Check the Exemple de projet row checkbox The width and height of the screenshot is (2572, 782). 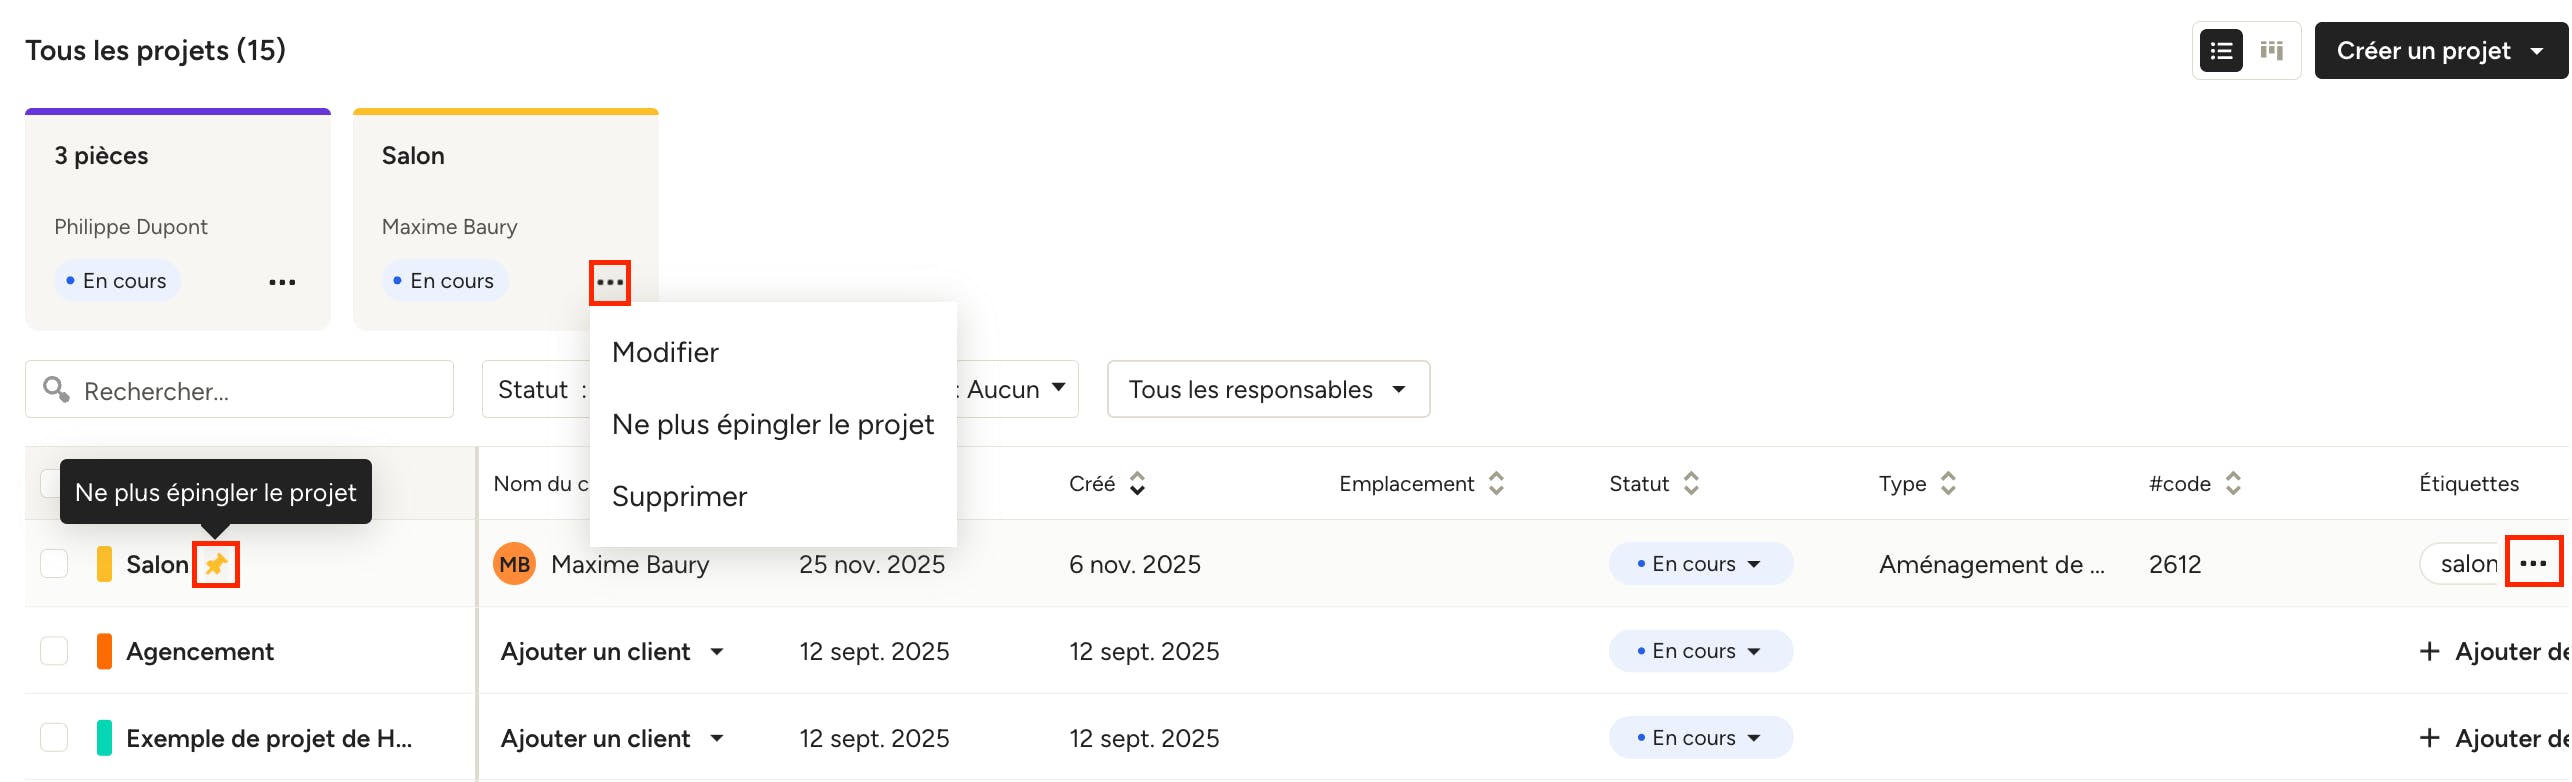coord(54,738)
